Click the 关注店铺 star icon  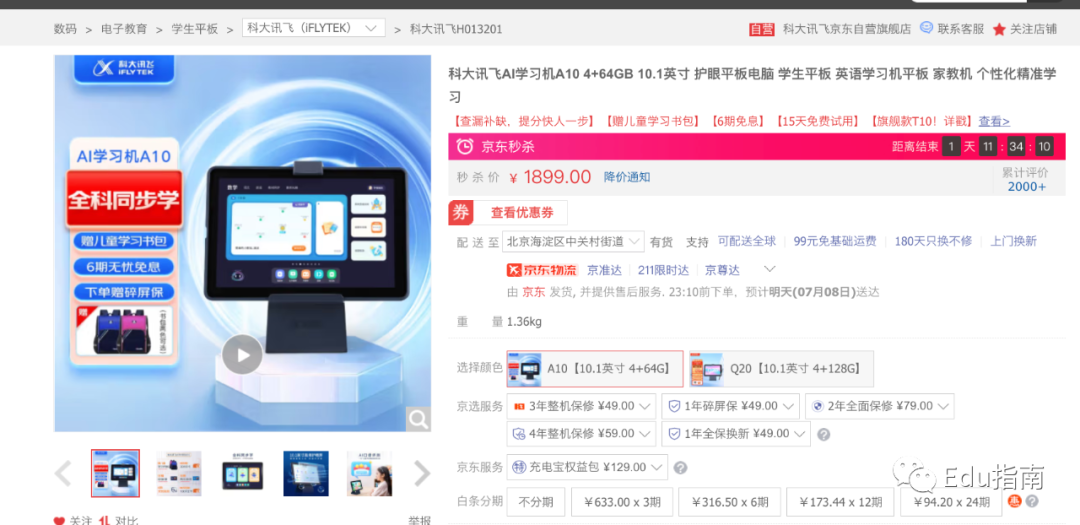tap(999, 29)
